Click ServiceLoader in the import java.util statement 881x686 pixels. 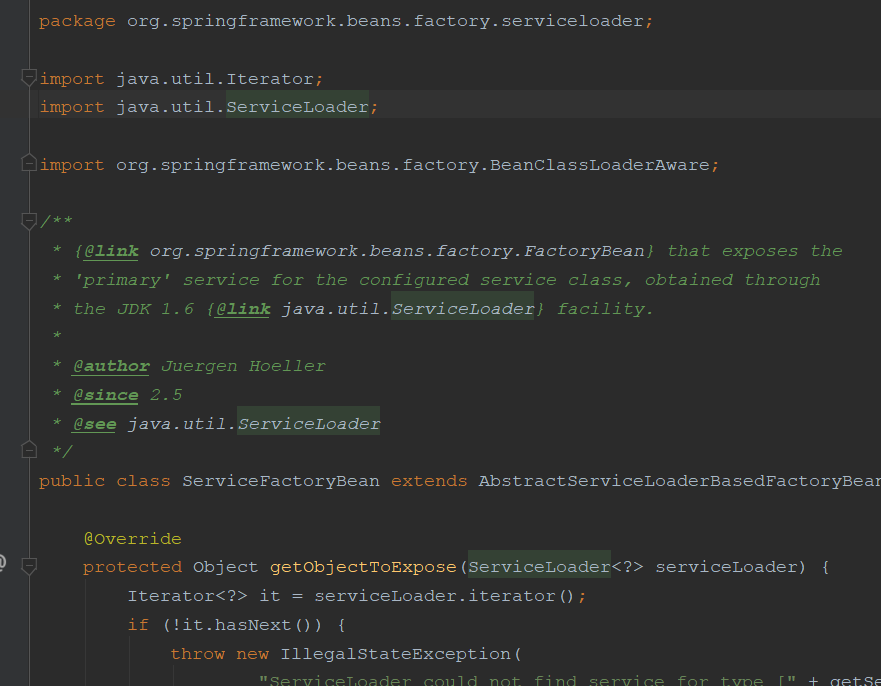click(297, 107)
